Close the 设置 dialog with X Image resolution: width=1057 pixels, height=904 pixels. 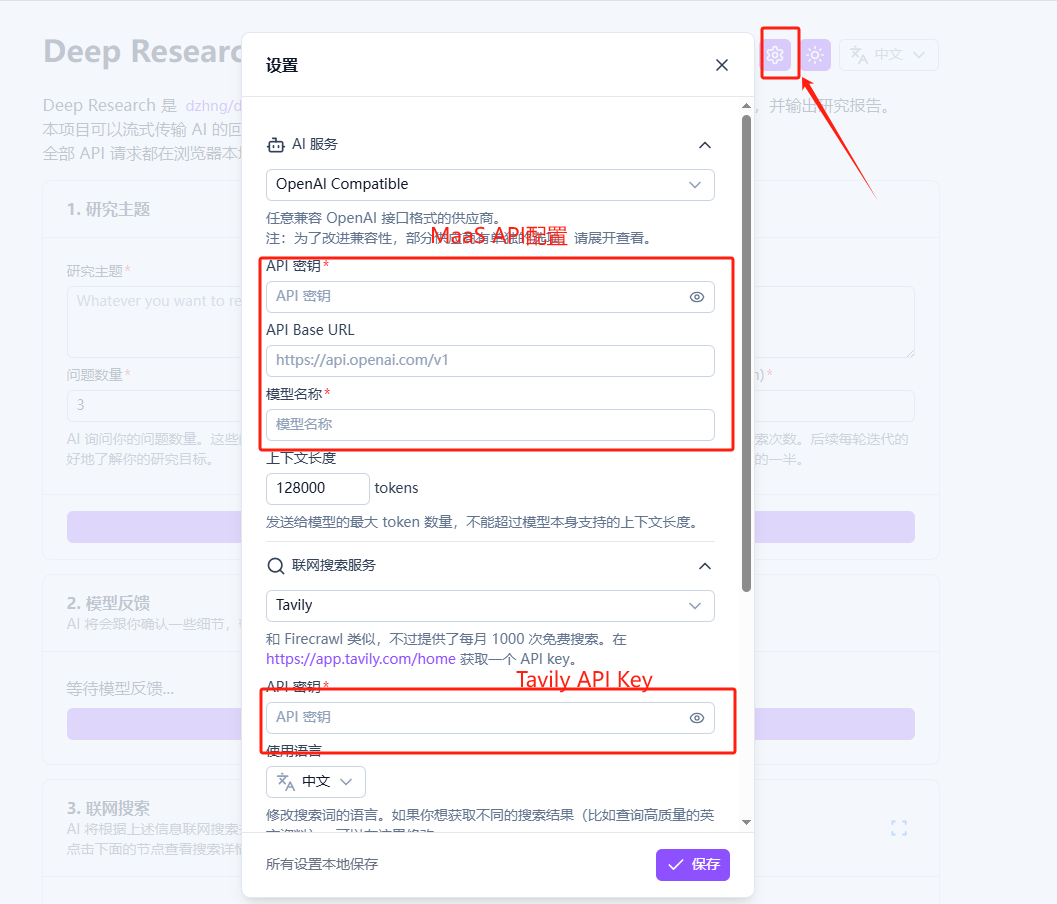pos(722,65)
